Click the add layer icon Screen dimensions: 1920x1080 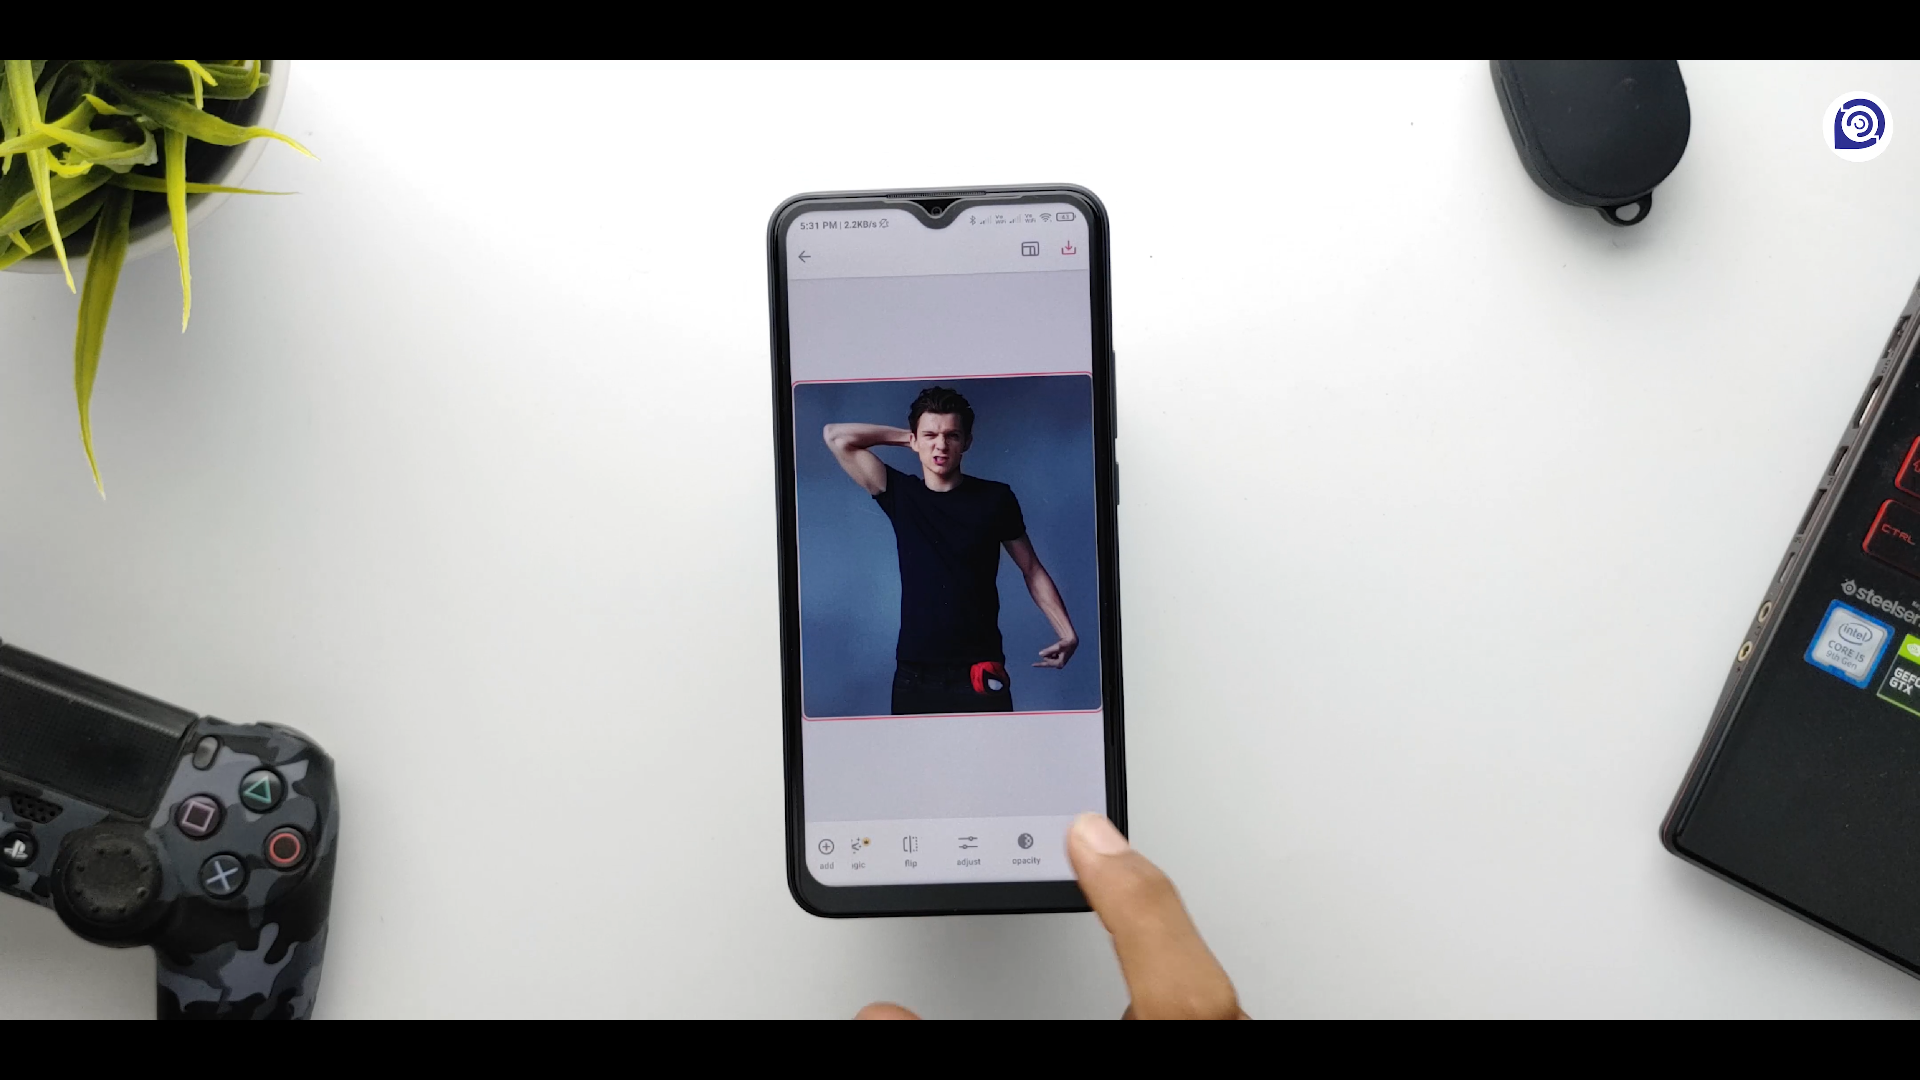(824, 844)
